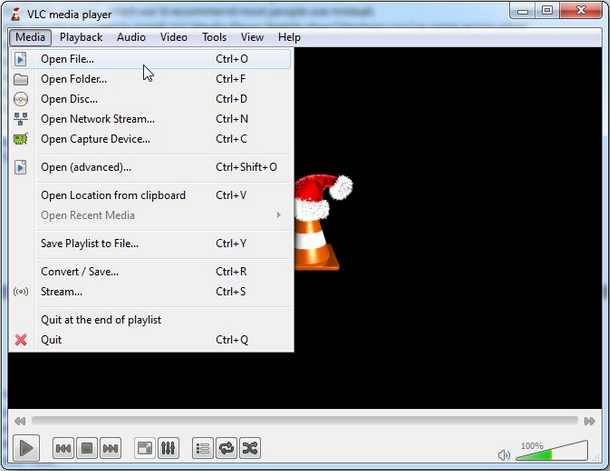This screenshot has height=471, width=610.
Task: Click the Stream broadcast icon
Action: [21, 292]
